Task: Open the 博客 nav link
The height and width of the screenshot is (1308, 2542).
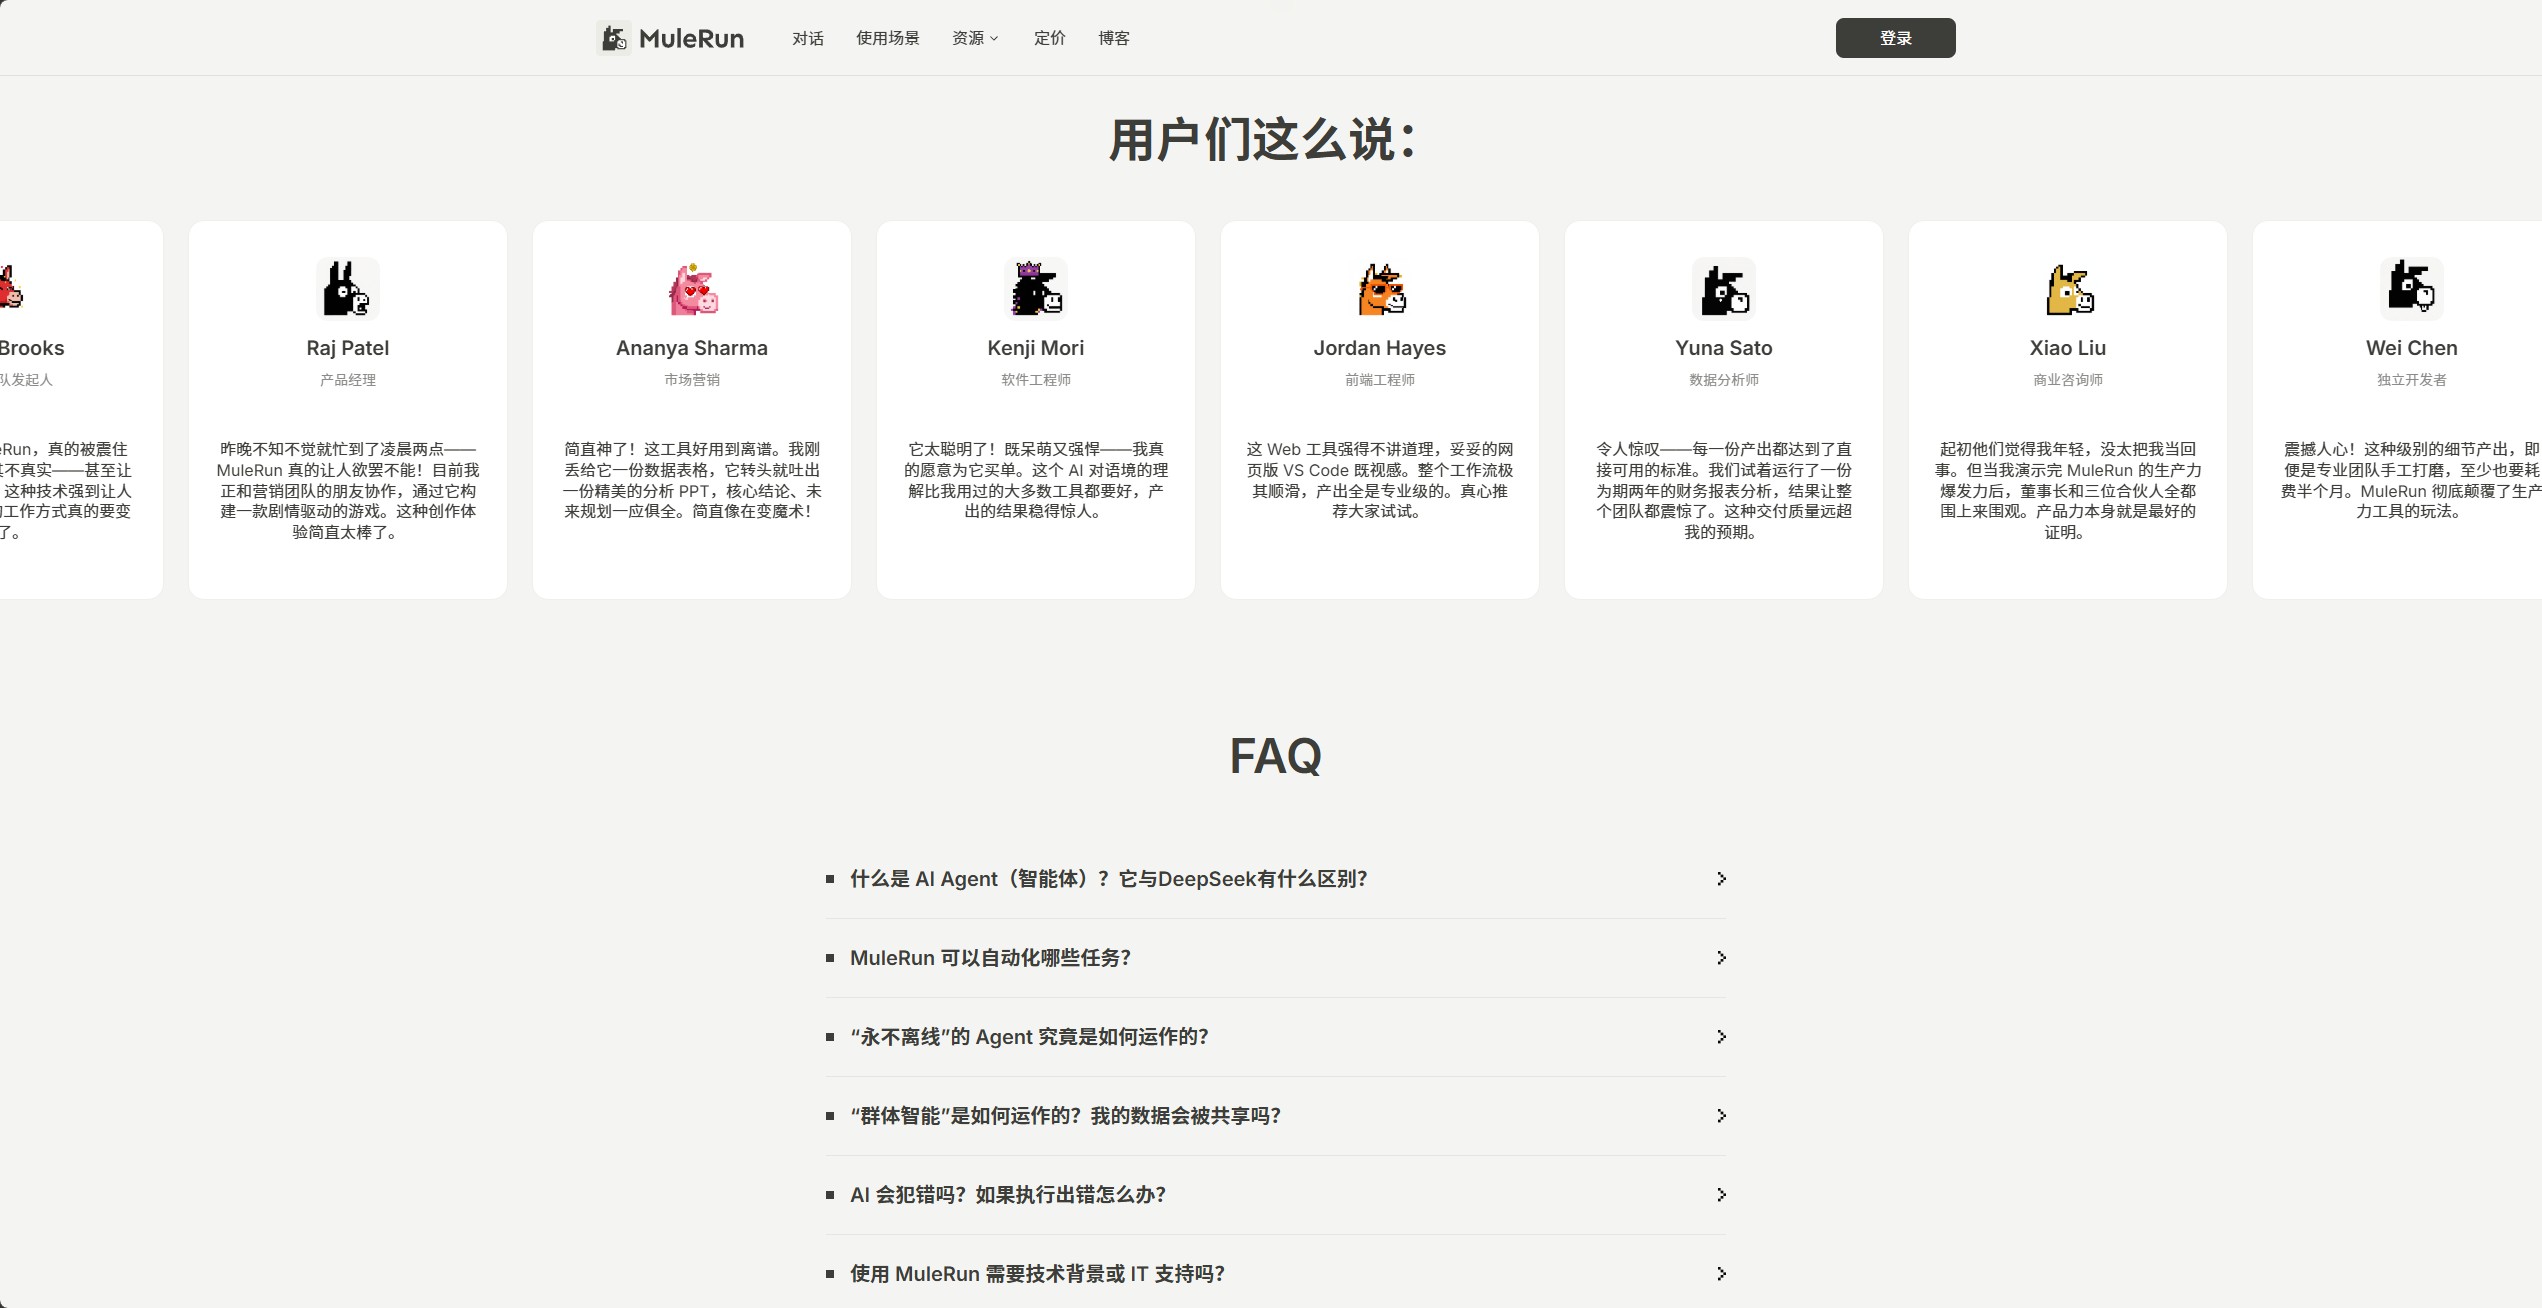Action: coord(1114,38)
